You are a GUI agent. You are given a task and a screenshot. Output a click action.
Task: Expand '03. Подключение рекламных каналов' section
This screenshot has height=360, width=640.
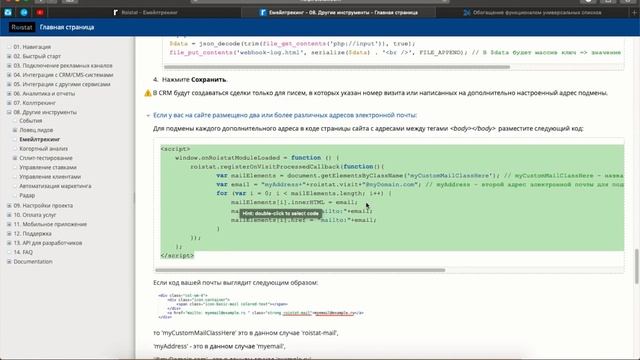pyautogui.click(x=9, y=66)
